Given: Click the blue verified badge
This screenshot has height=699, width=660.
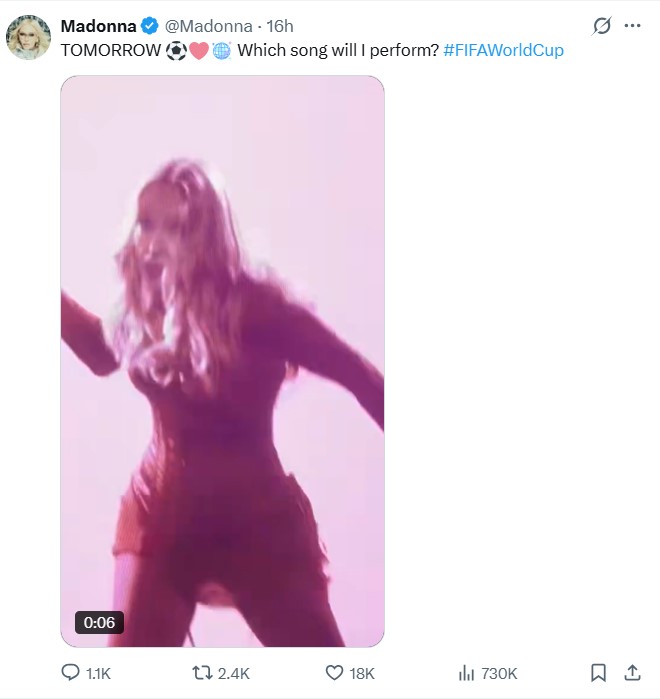Looking at the screenshot, I should point(150,26).
